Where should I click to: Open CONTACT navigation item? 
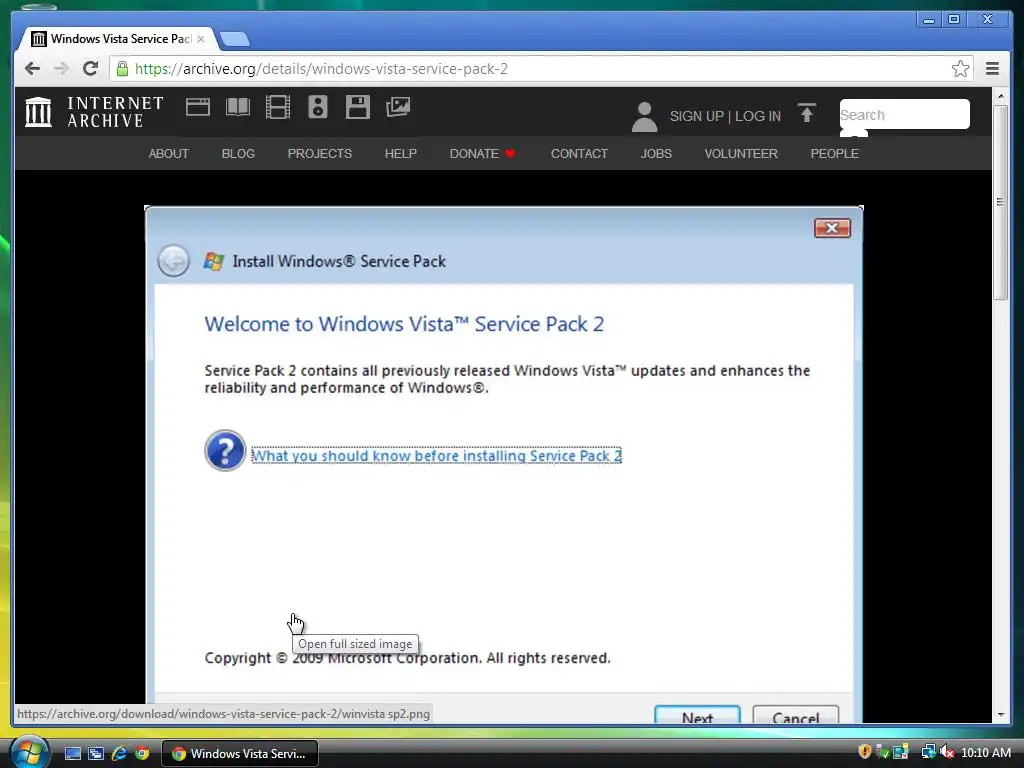pyautogui.click(x=579, y=153)
